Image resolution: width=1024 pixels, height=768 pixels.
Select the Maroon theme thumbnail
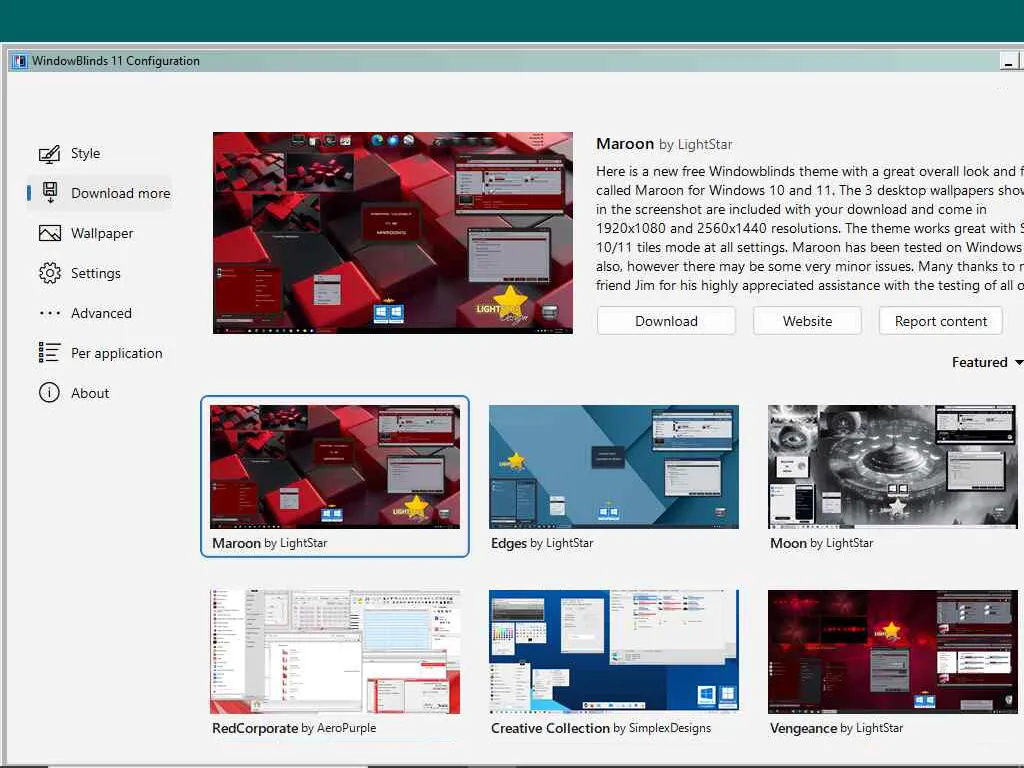pos(334,466)
